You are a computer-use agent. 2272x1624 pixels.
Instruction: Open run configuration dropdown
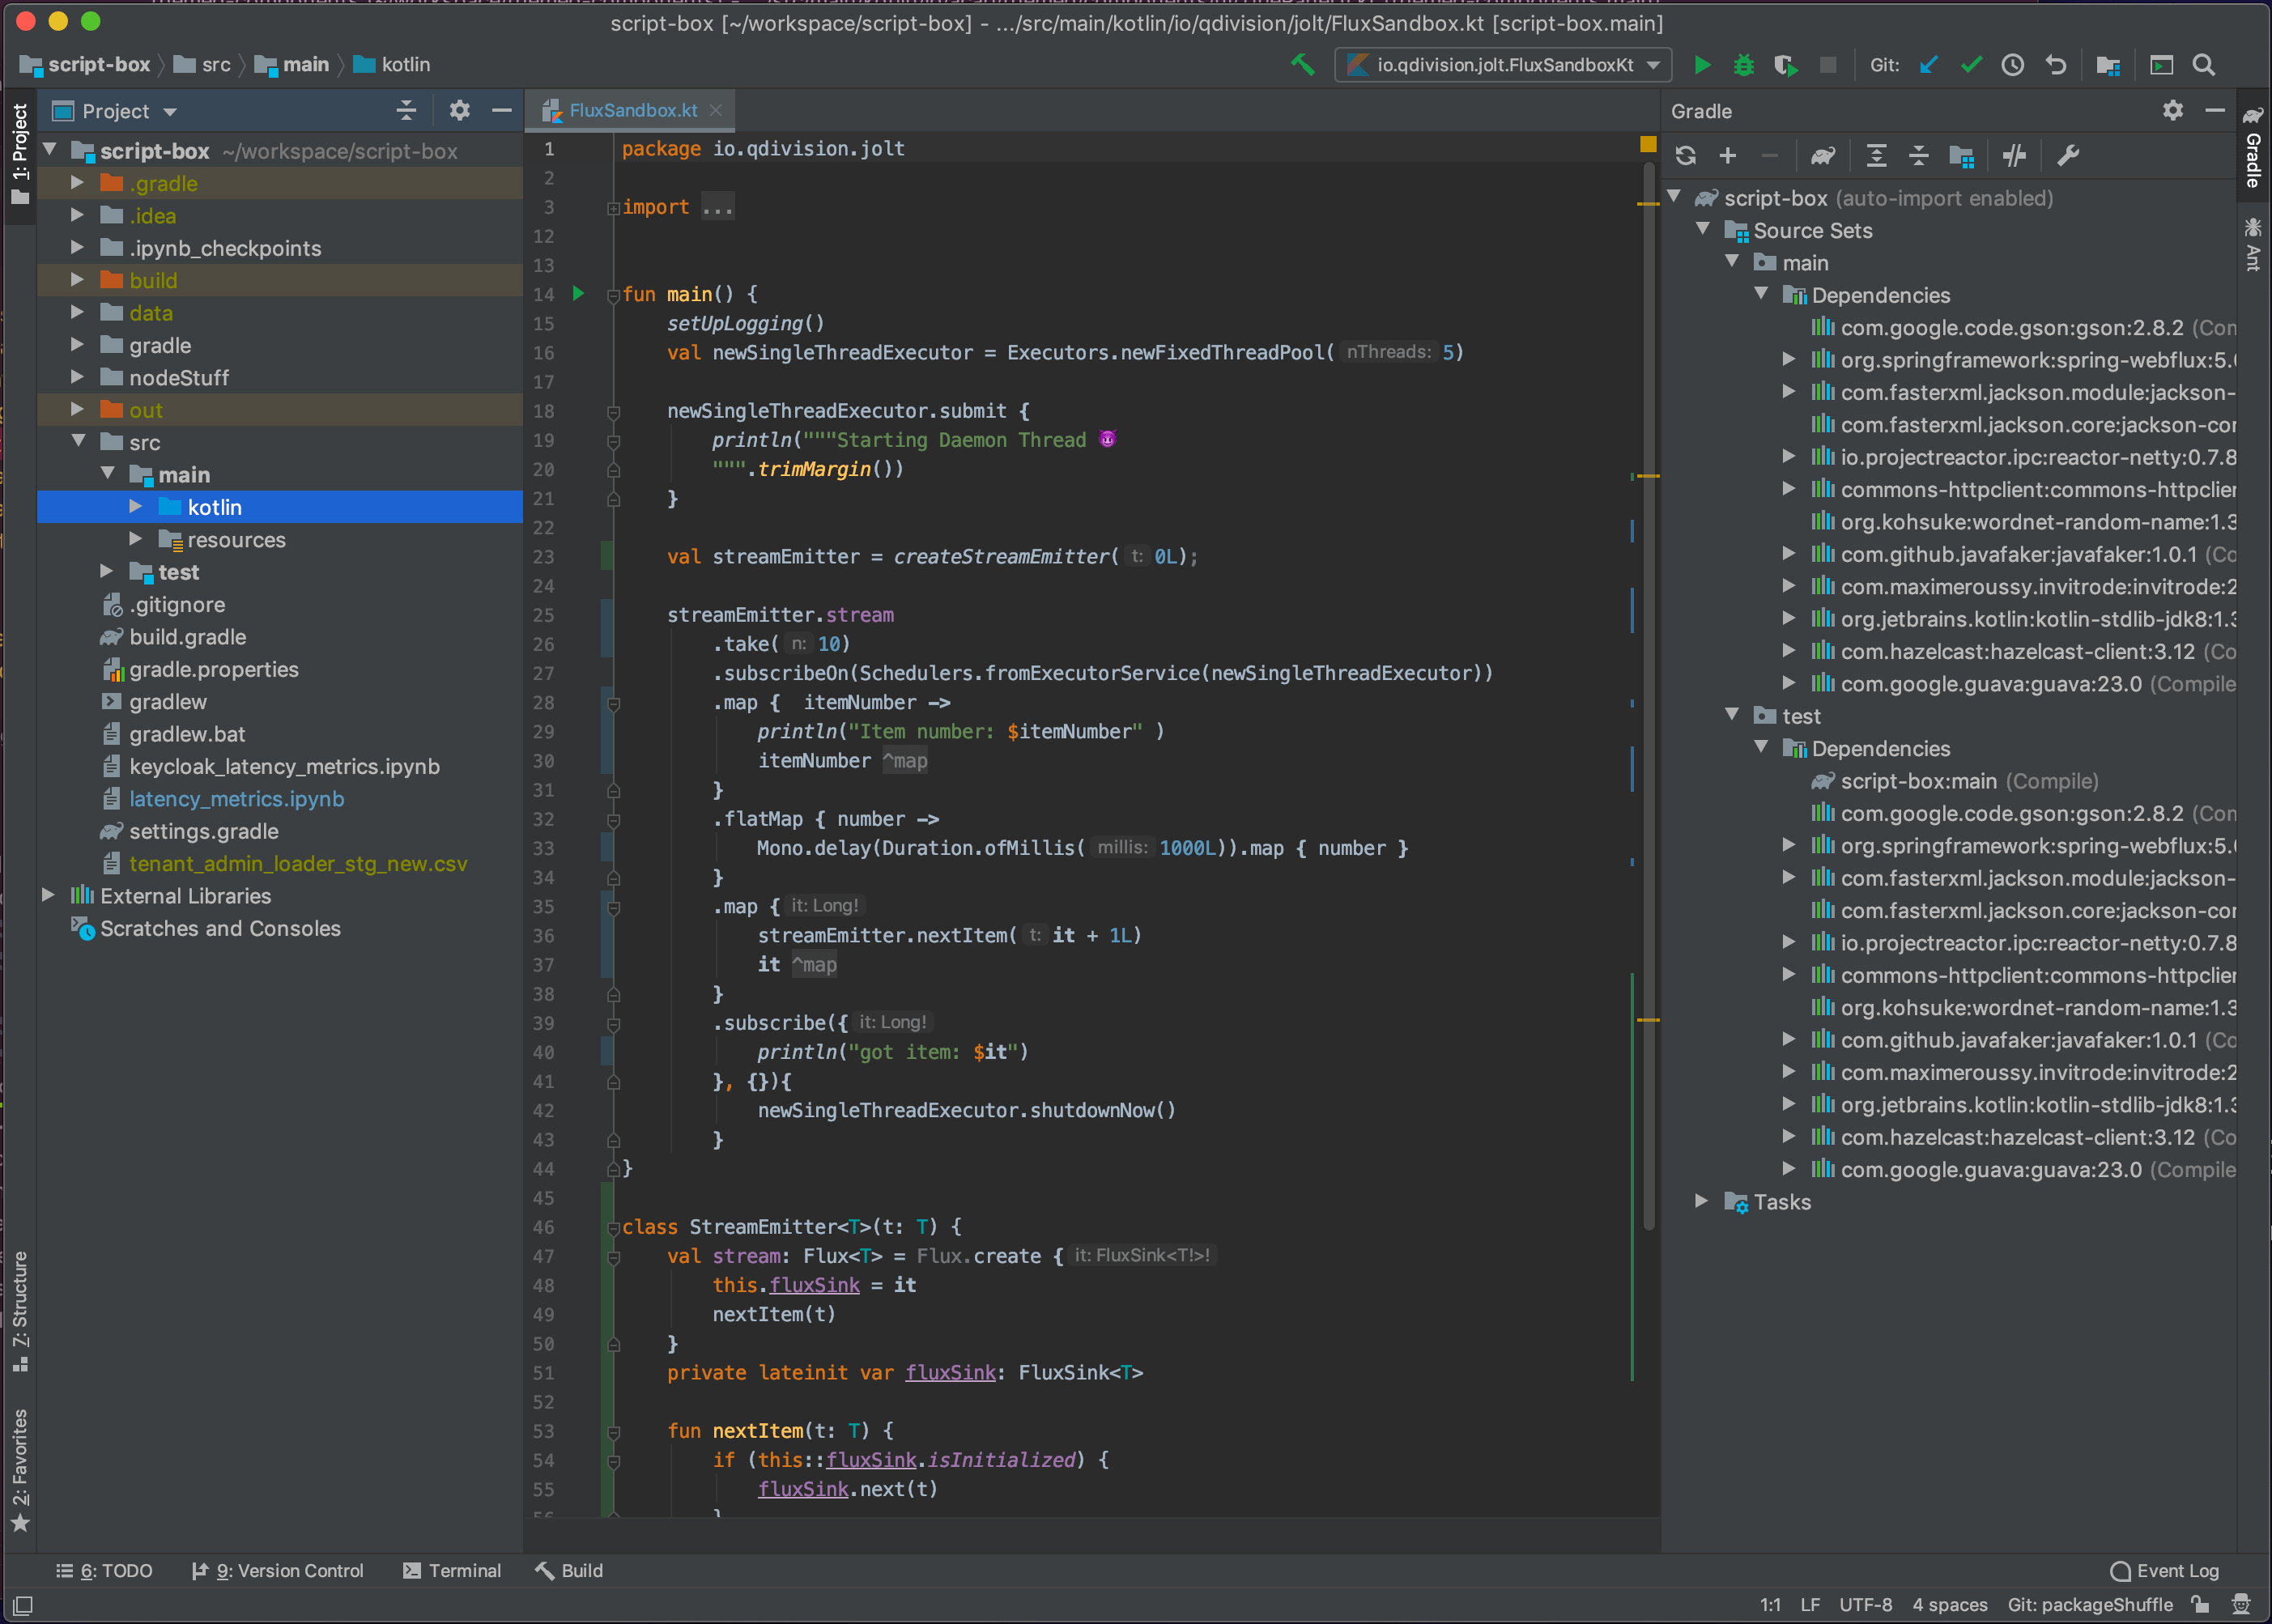pyautogui.click(x=1654, y=65)
